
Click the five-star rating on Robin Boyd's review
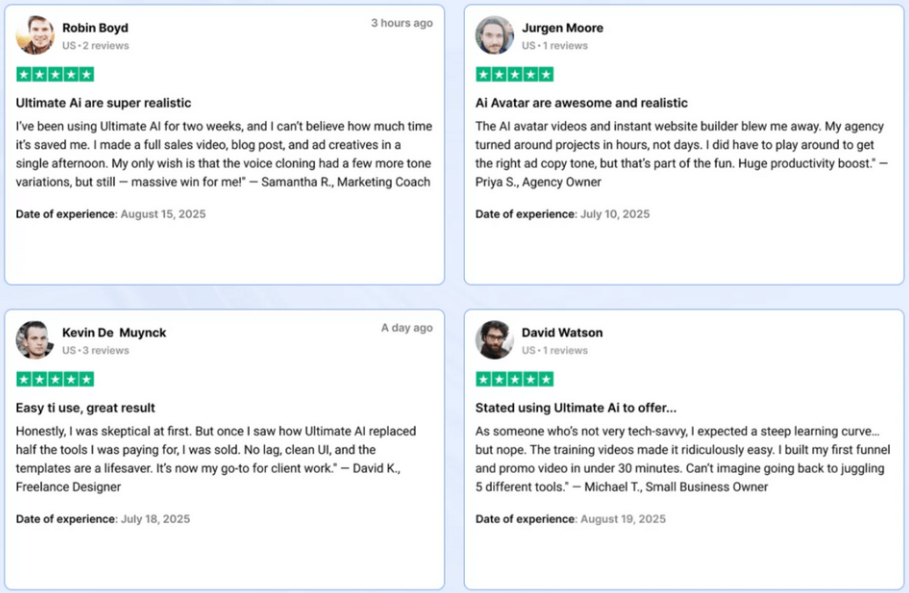click(x=55, y=74)
